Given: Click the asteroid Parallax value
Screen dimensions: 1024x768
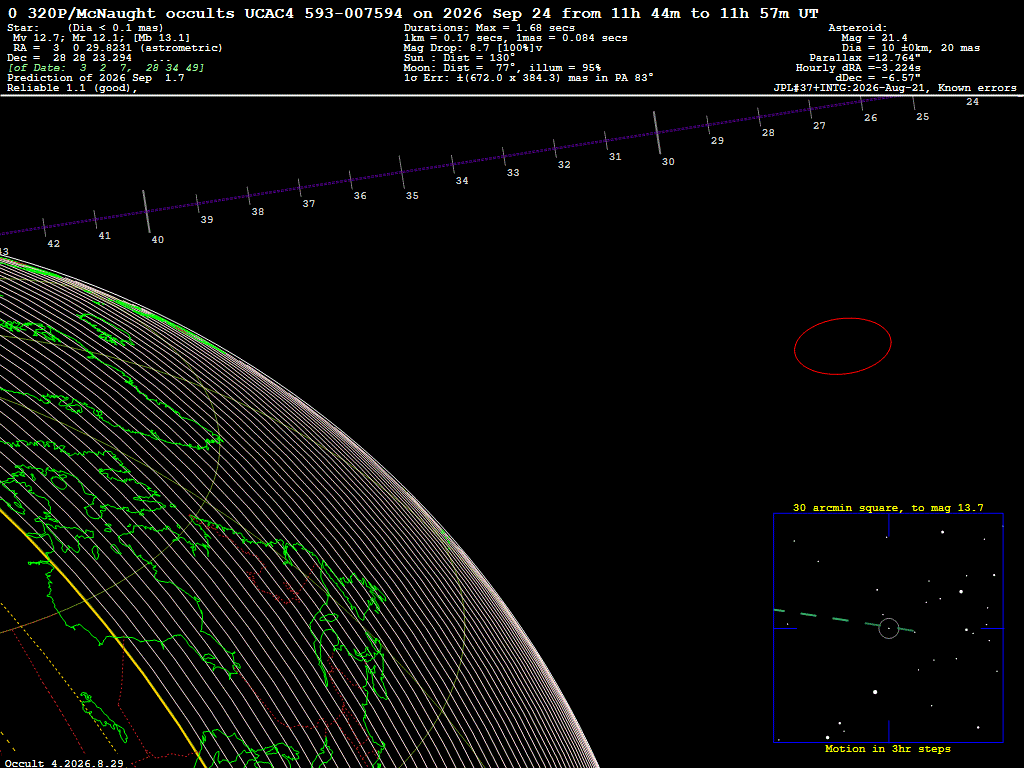Looking at the screenshot, I should tap(865, 57).
